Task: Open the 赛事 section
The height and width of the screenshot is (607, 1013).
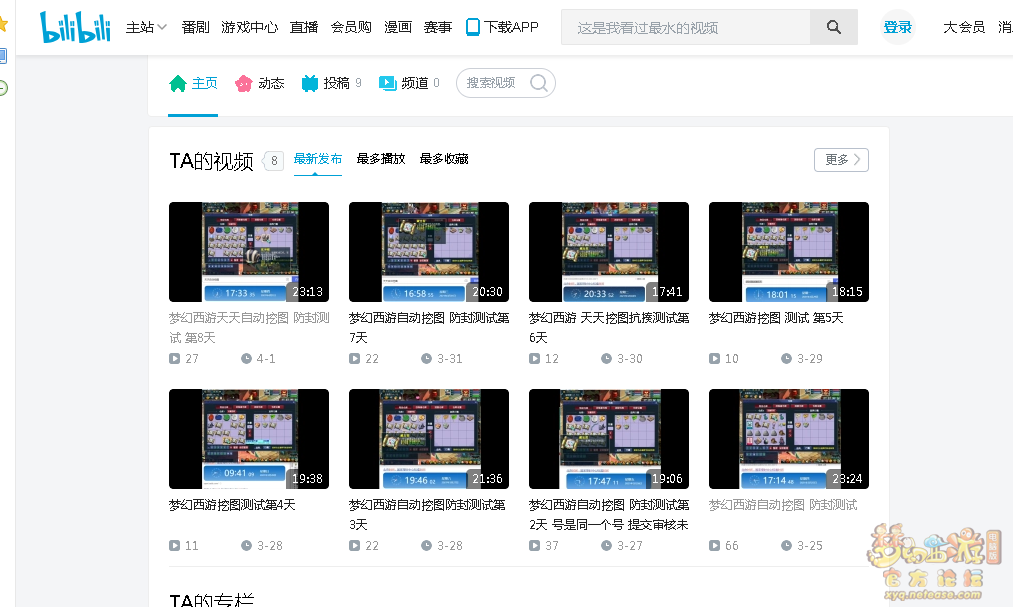Action: point(437,27)
